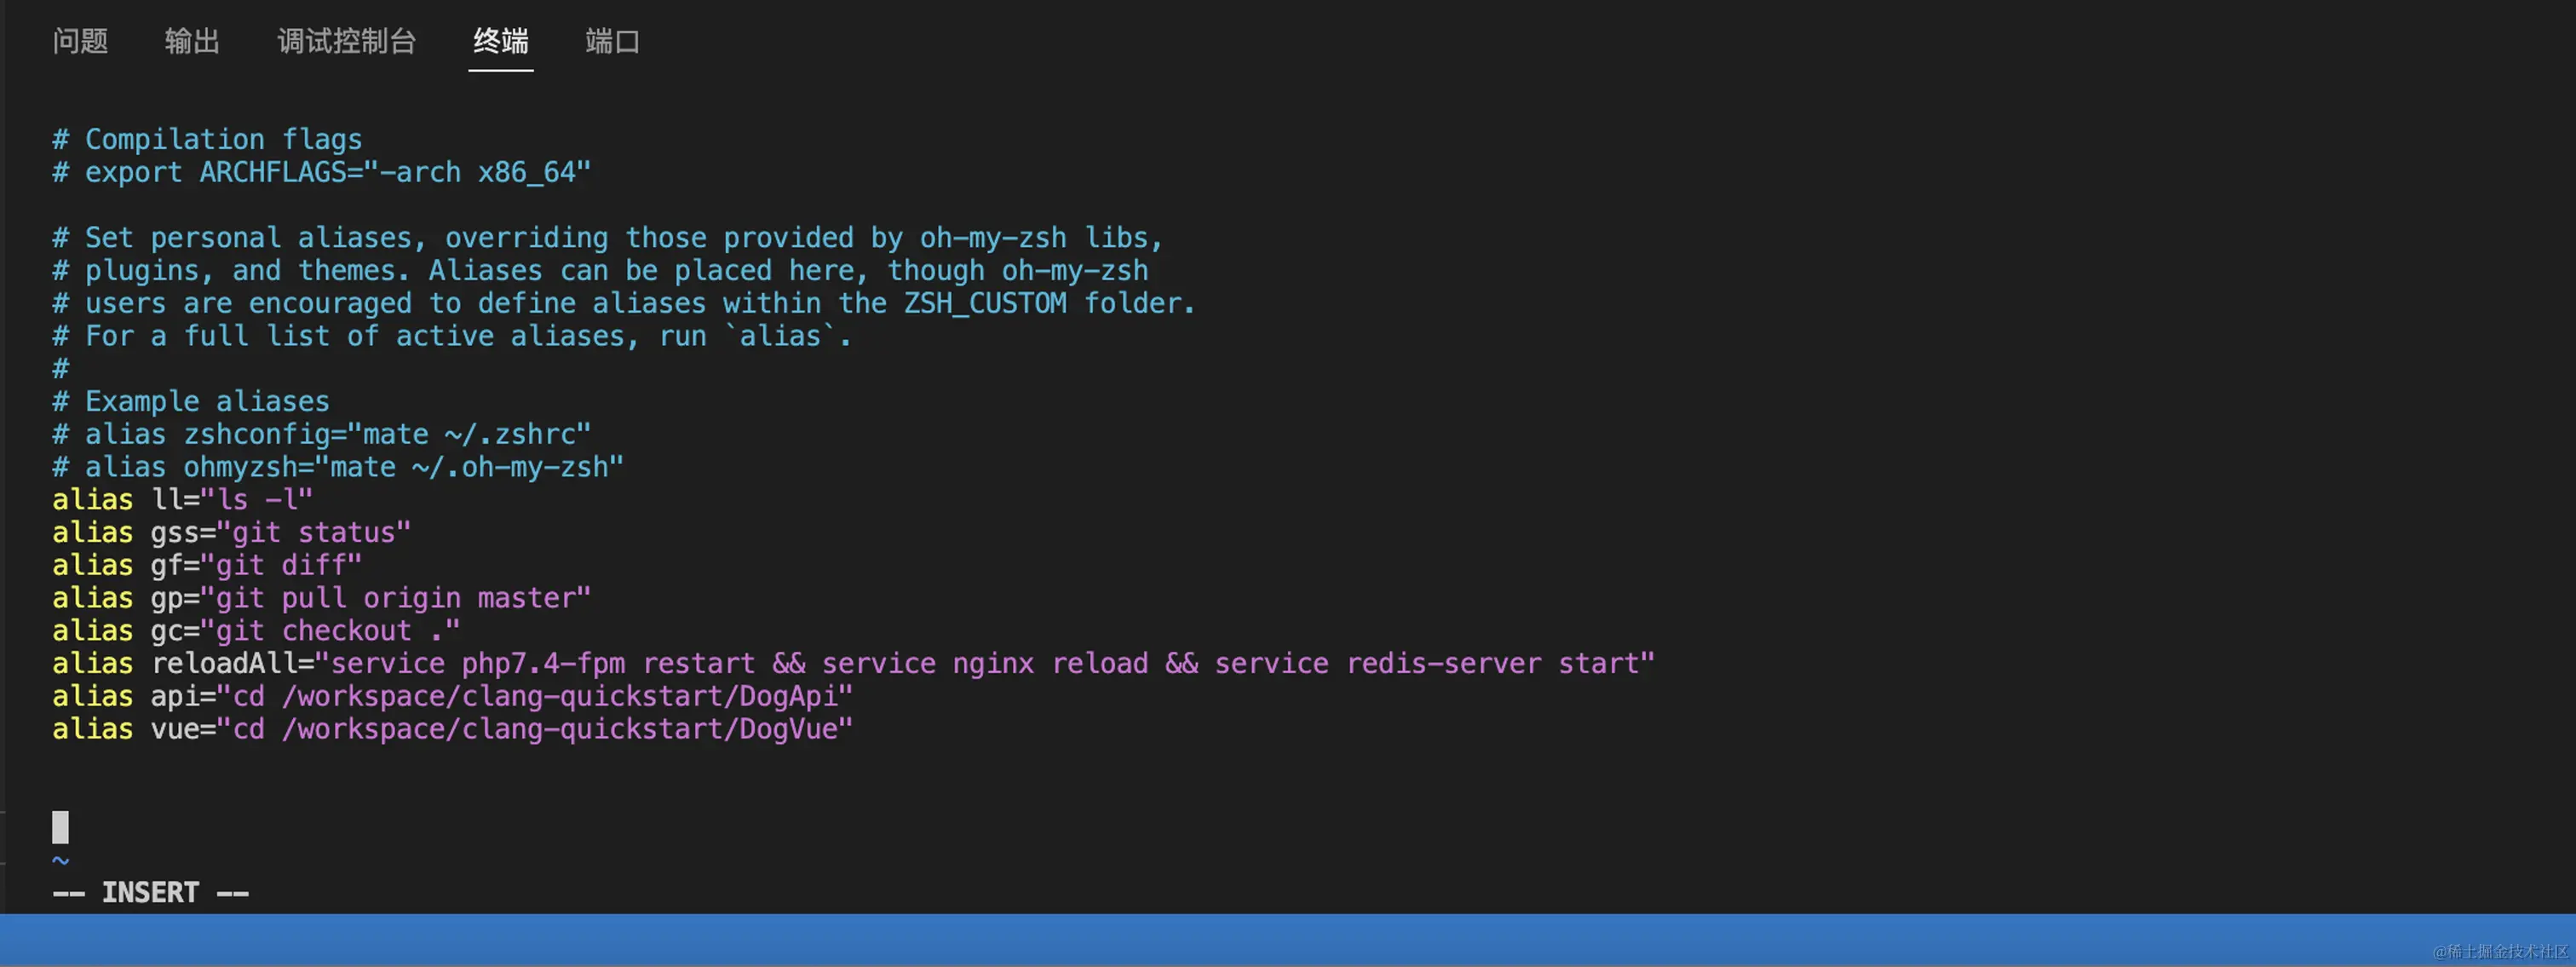The width and height of the screenshot is (2576, 967).
Task: Click the active 终端 tab
Action: click(500, 41)
